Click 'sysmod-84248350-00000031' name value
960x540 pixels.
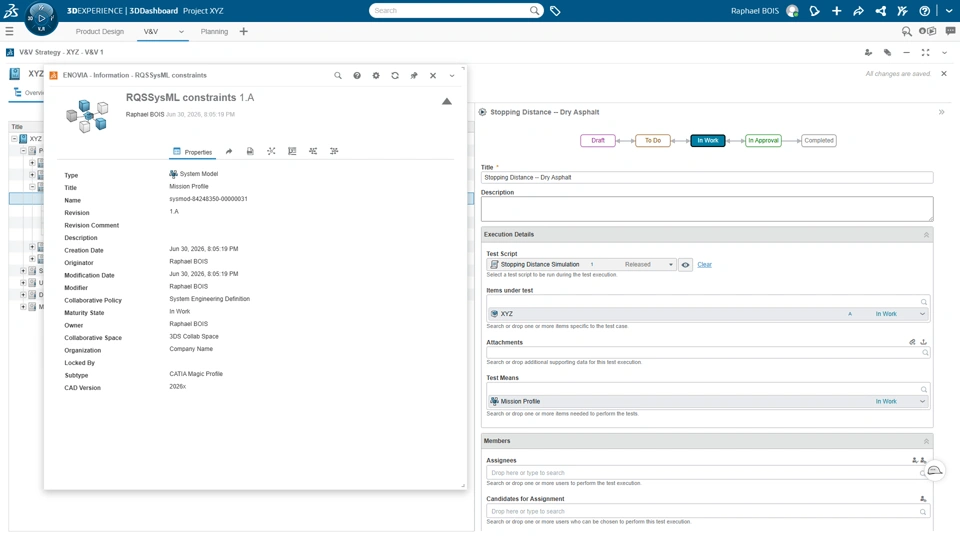(x=208, y=199)
